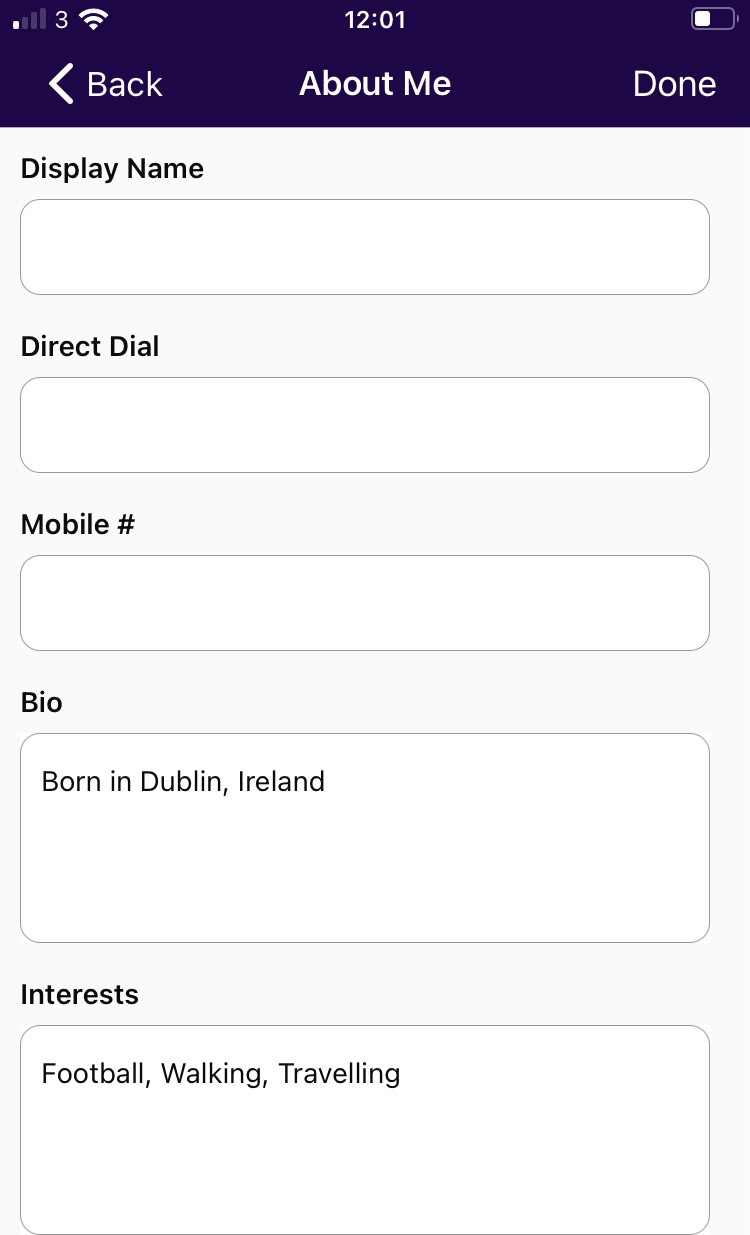Tap the Display Name label
Screen dimensions: 750x1235
click(x=112, y=168)
